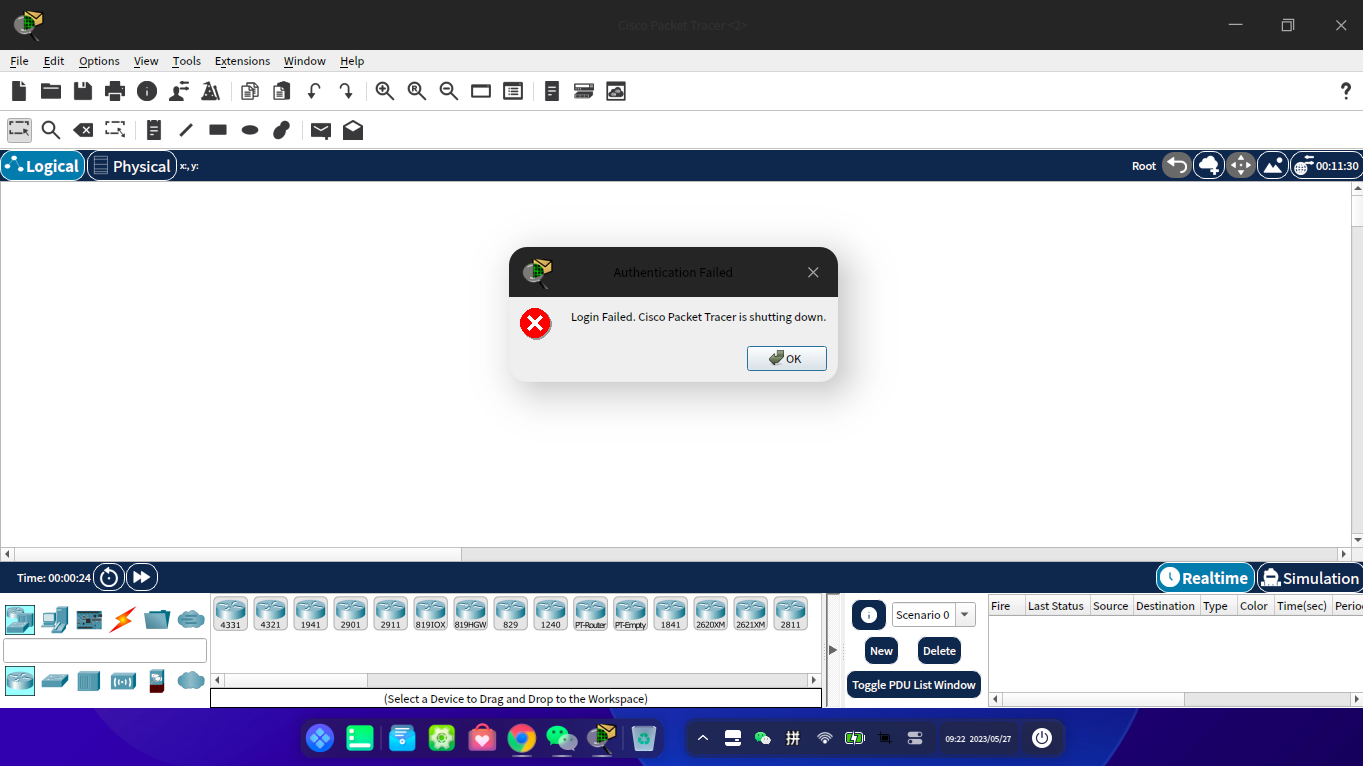
Task: Print using the printer toolbar icon
Action: click(115, 91)
